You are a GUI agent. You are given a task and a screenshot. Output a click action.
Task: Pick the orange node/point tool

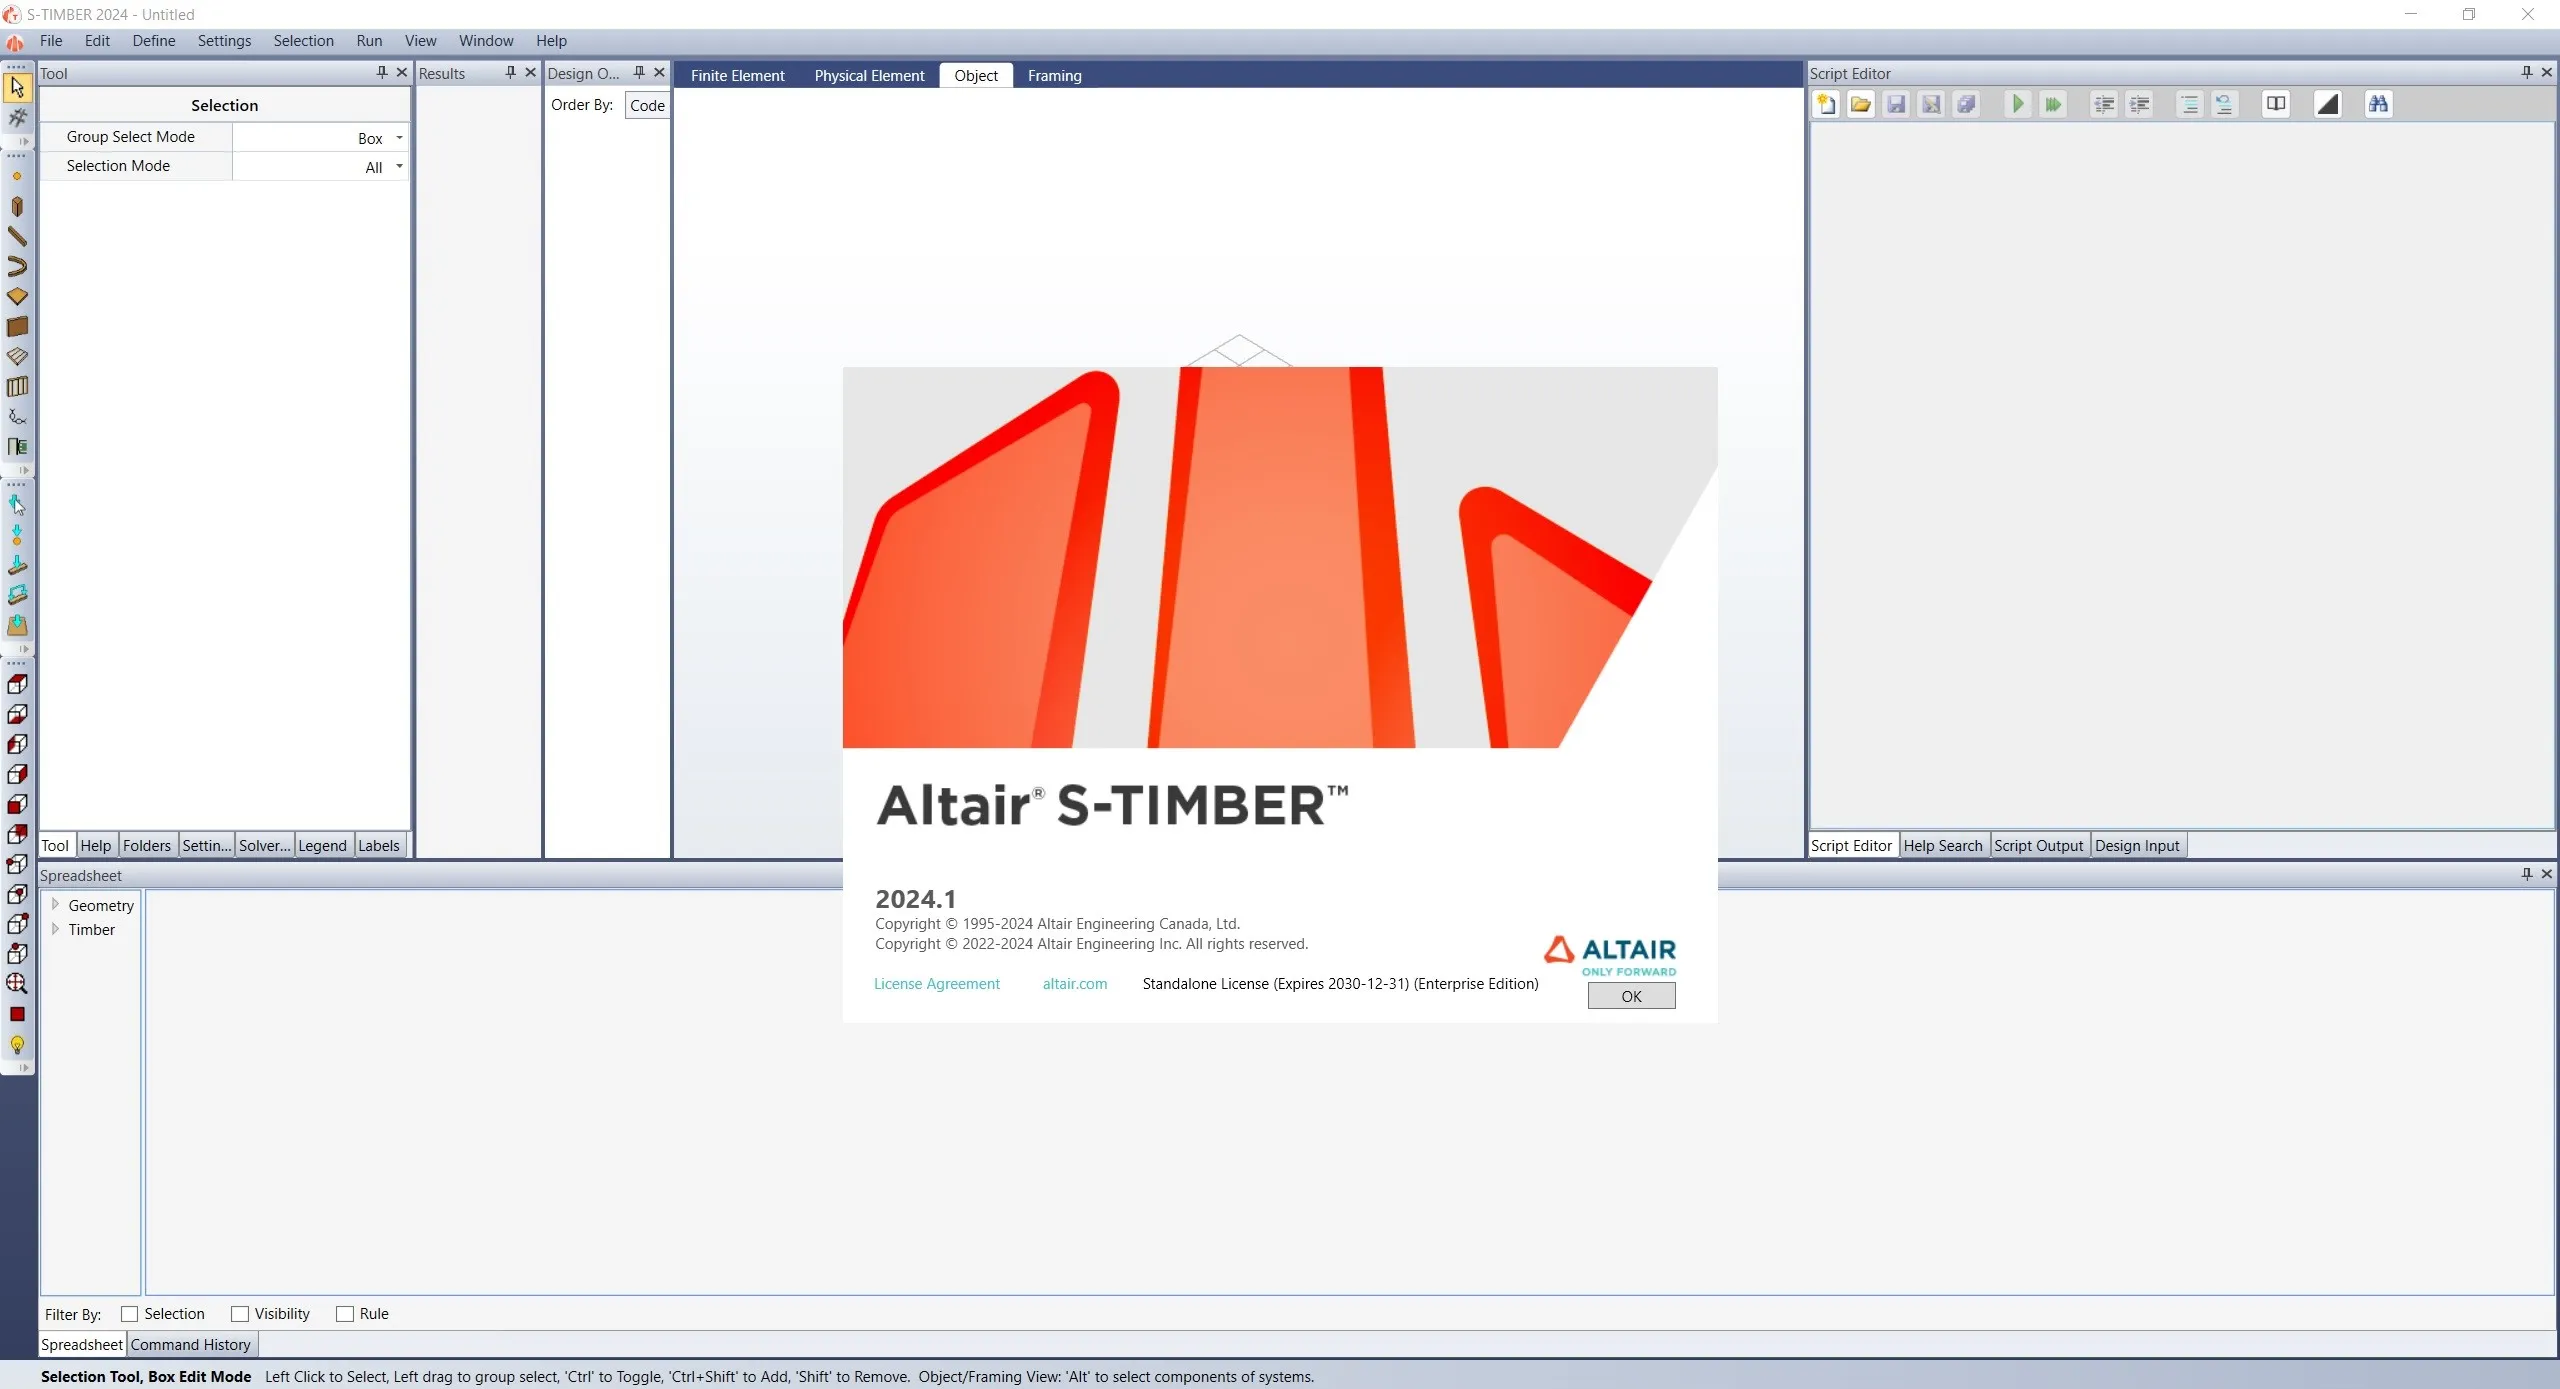[17, 177]
